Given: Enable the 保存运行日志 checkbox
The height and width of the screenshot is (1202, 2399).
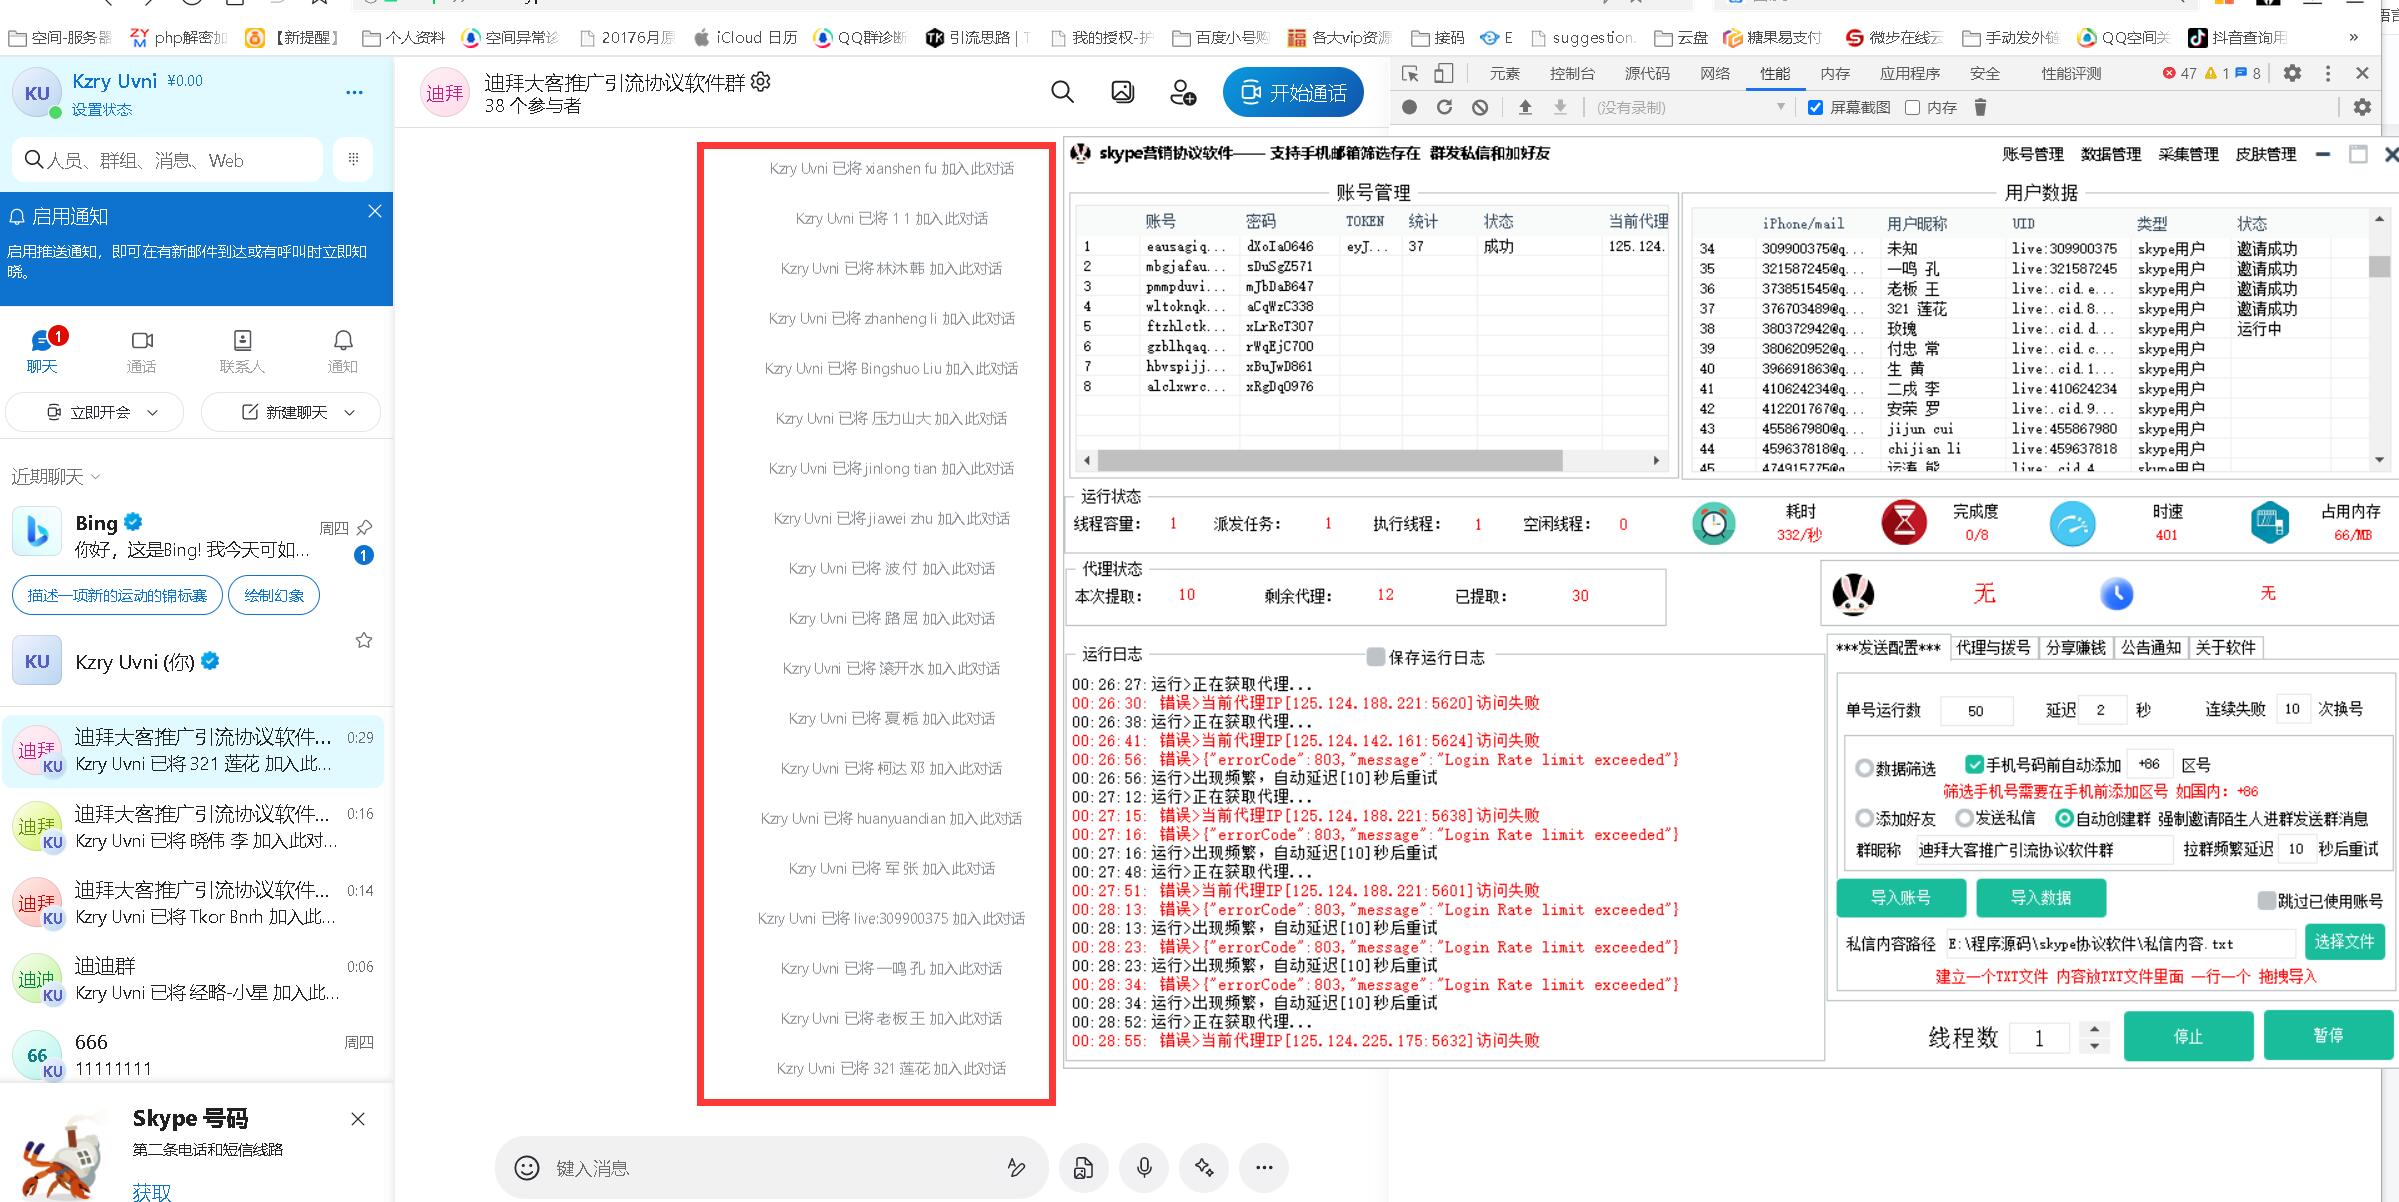Looking at the screenshot, I should click(x=1376, y=657).
